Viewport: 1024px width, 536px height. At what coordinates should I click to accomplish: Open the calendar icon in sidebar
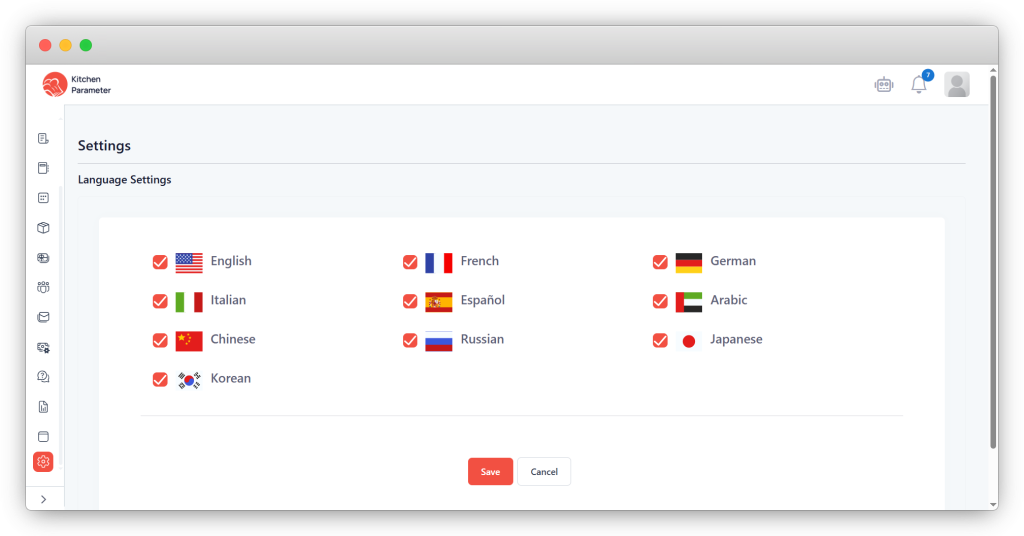coord(43,197)
